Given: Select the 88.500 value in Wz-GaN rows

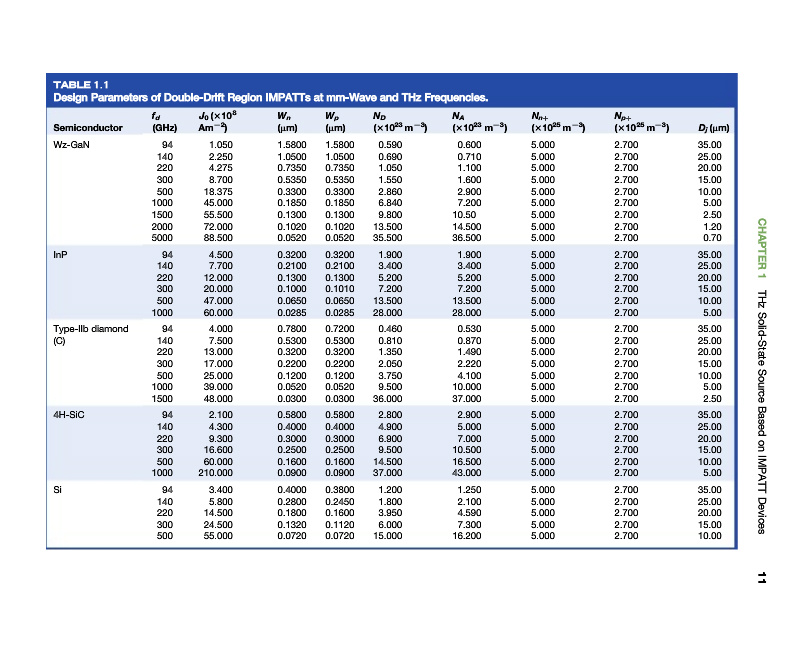Looking at the screenshot, I should [219, 238].
